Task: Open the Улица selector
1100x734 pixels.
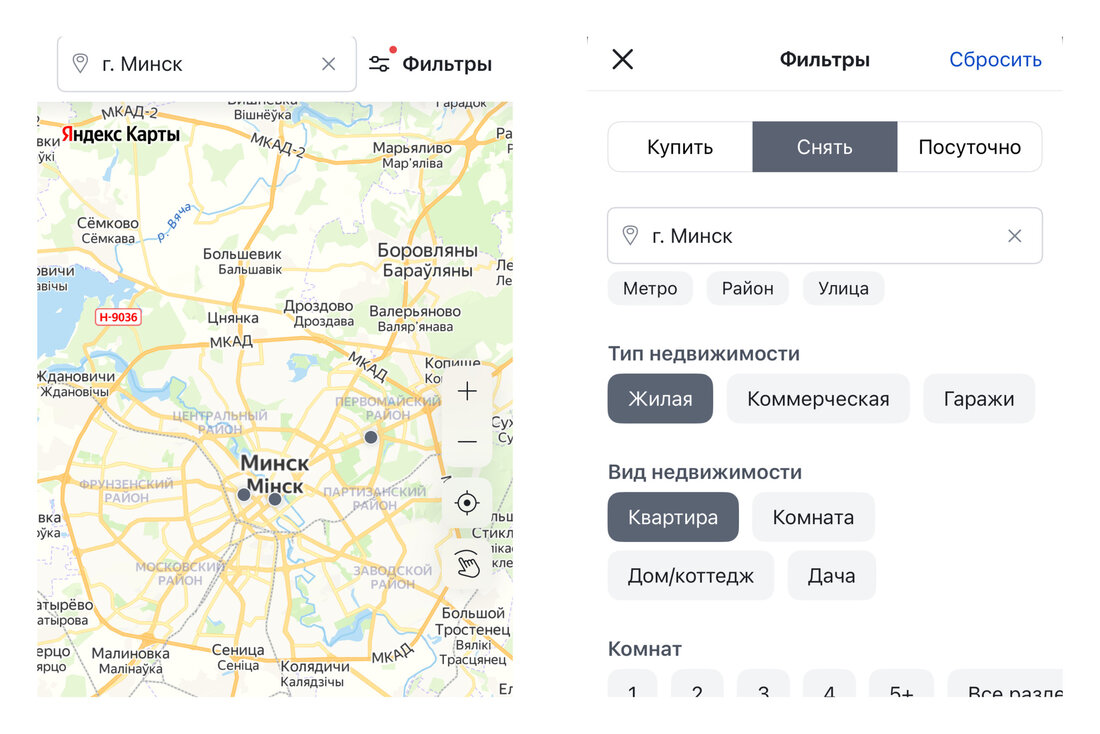Action: click(x=843, y=289)
